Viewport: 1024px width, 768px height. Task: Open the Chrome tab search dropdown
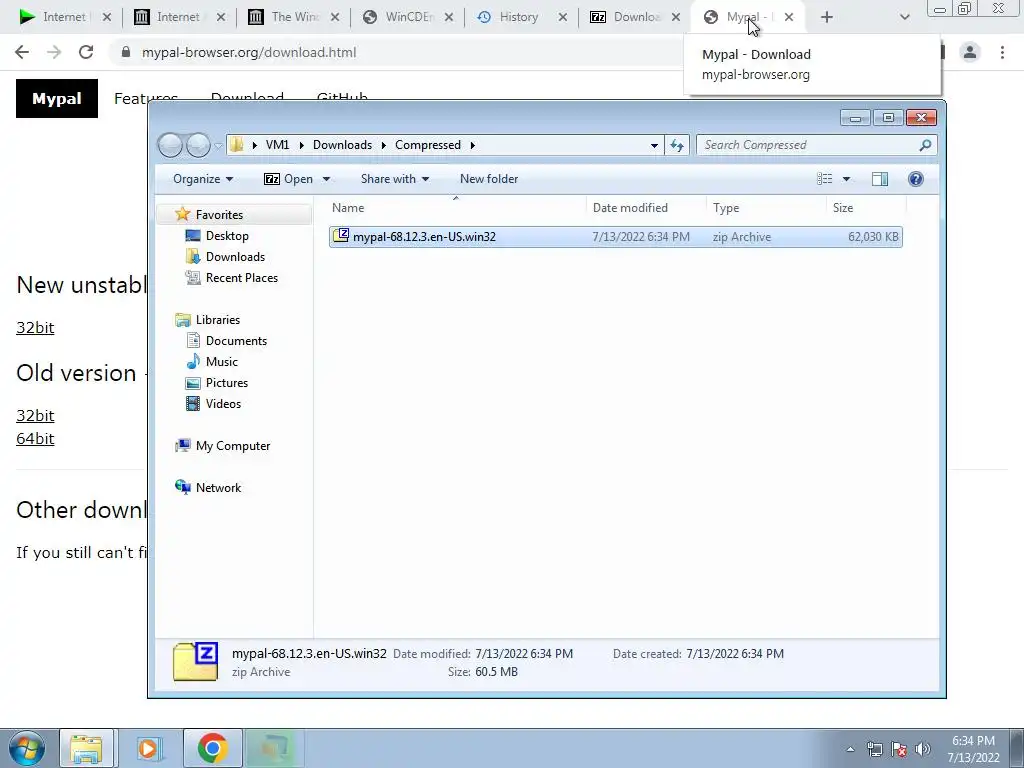pos(904,17)
